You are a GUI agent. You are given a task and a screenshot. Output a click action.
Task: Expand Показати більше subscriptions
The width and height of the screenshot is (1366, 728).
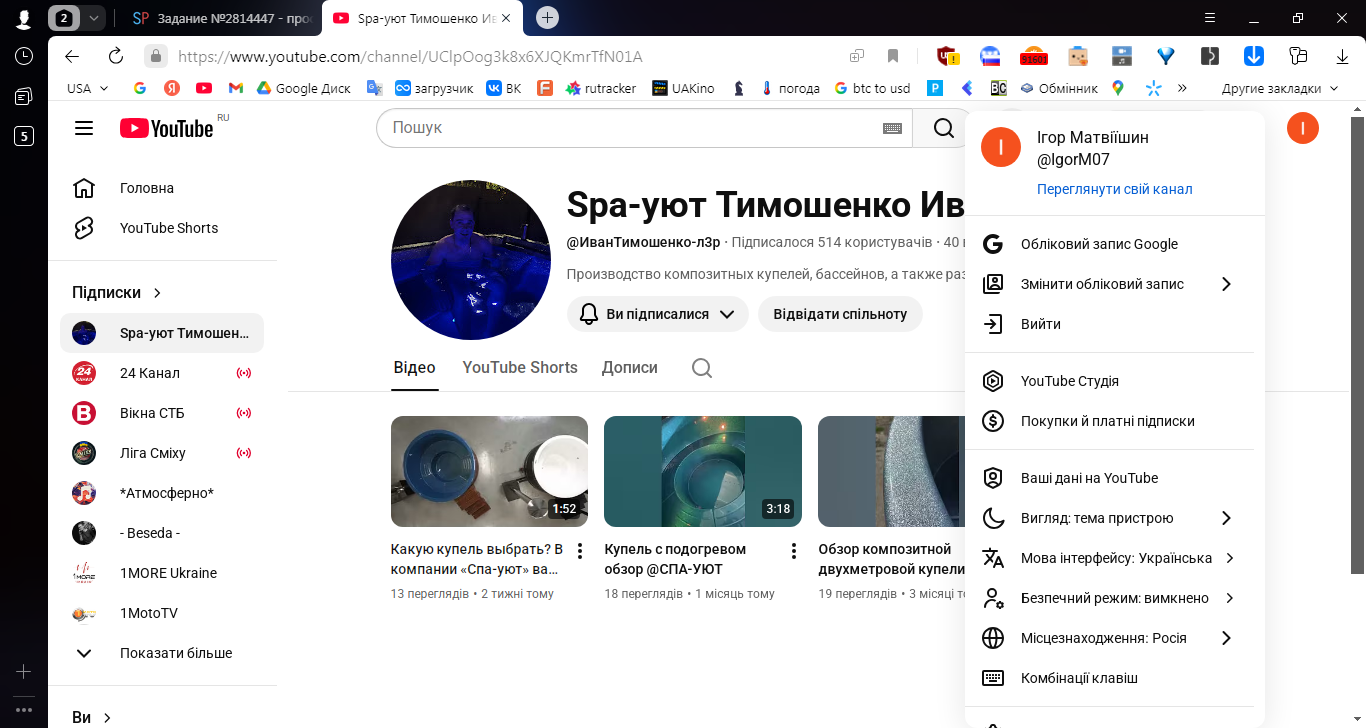click(162, 653)
